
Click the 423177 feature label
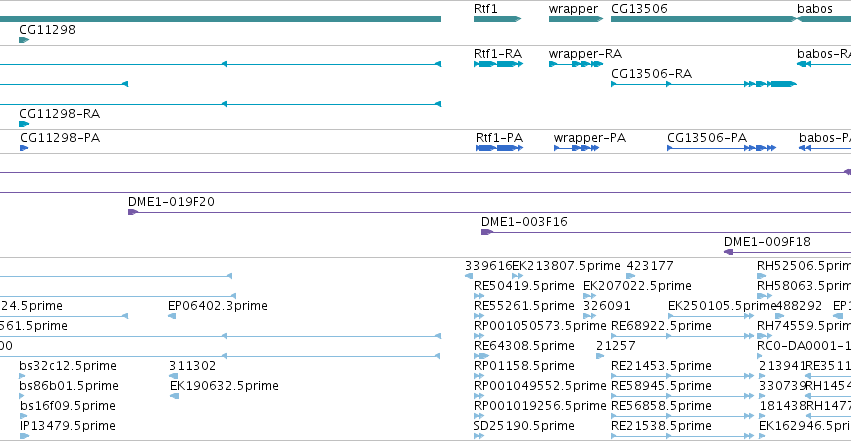click(650, 266)
